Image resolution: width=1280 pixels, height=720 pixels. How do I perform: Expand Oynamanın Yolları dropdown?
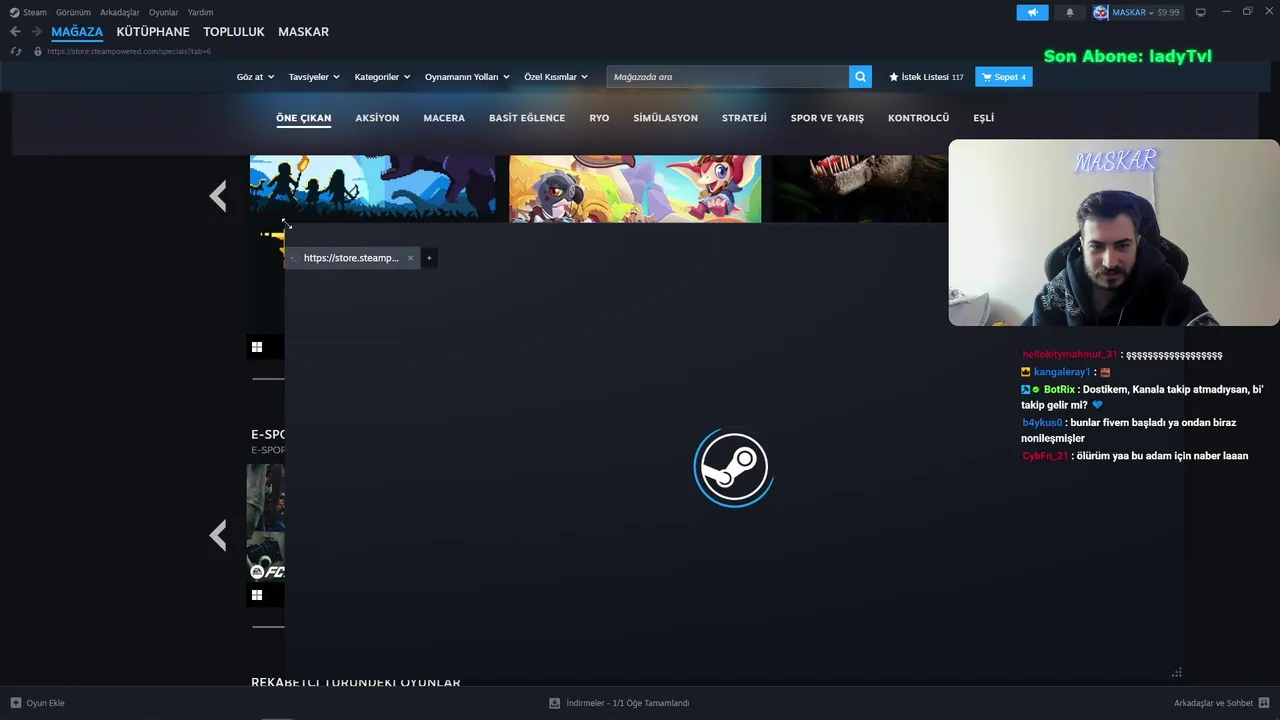467,77
